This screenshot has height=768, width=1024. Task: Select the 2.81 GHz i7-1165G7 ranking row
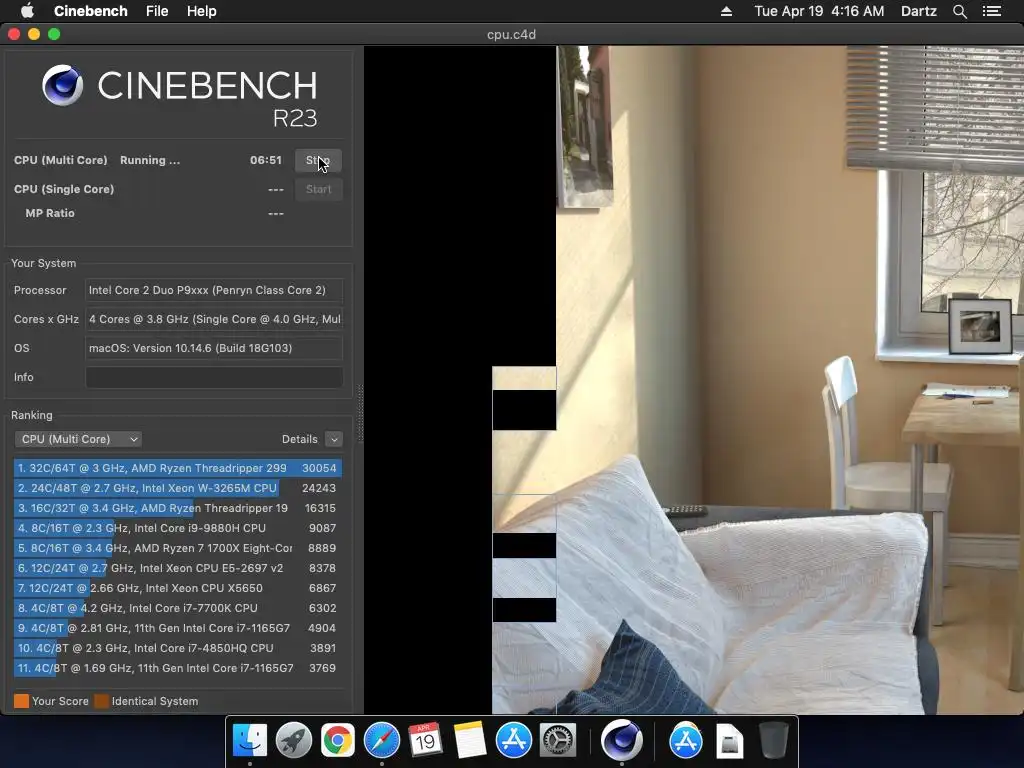tap(178, 628)
